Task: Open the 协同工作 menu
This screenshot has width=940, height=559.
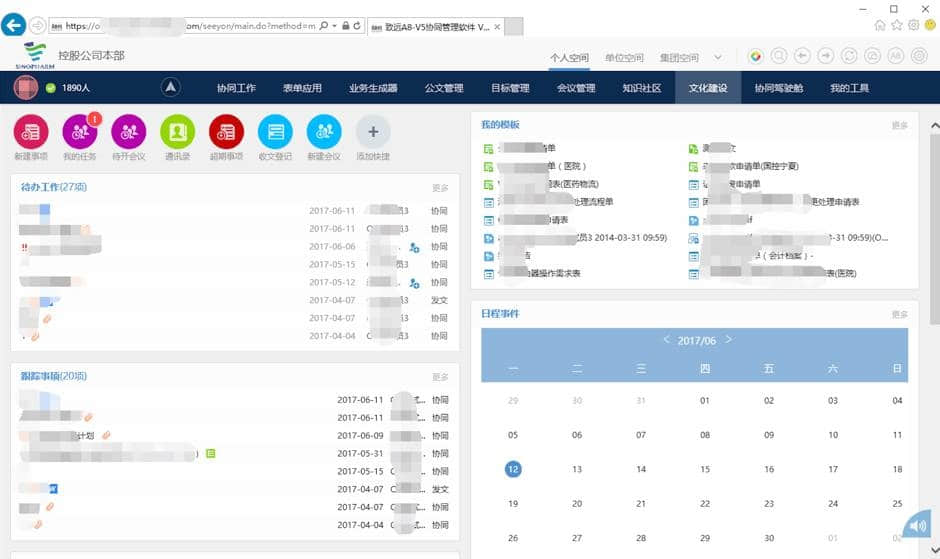Action: click(236, 88)
